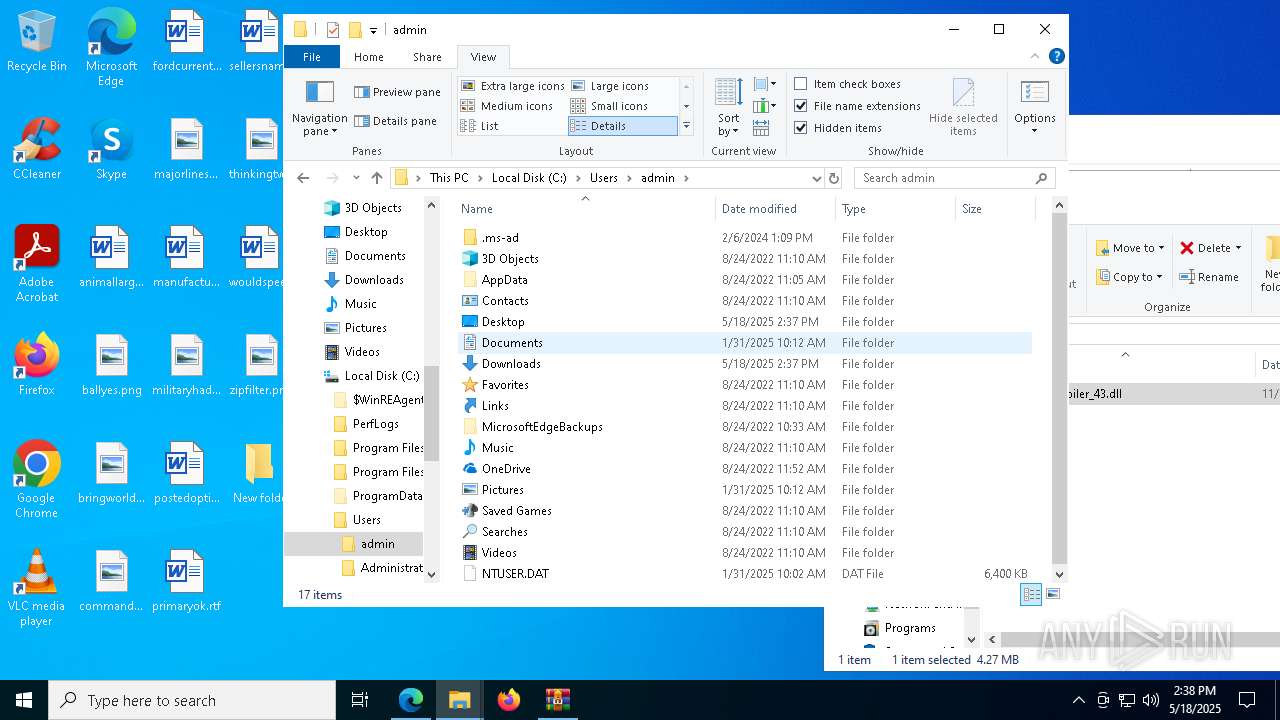
Task: Open Copy to dropdown in background window
Action: [1129, 277]
